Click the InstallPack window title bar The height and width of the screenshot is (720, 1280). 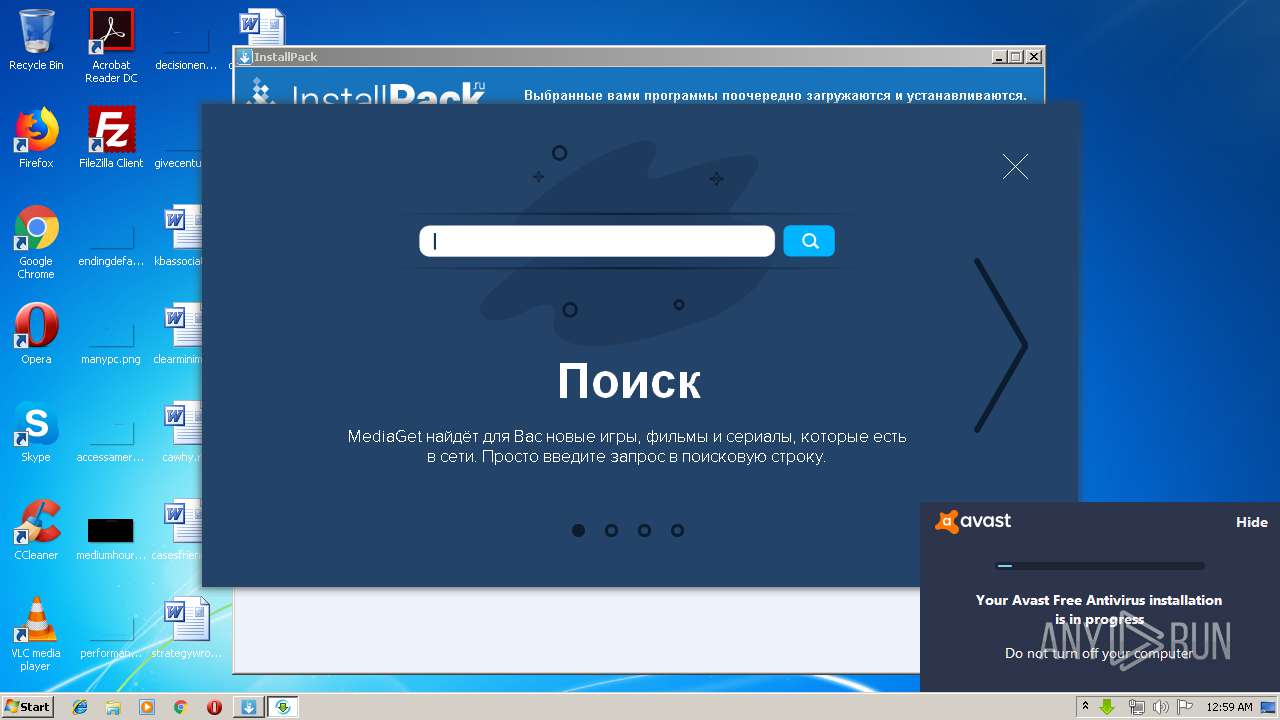click(x=639, y=57)
